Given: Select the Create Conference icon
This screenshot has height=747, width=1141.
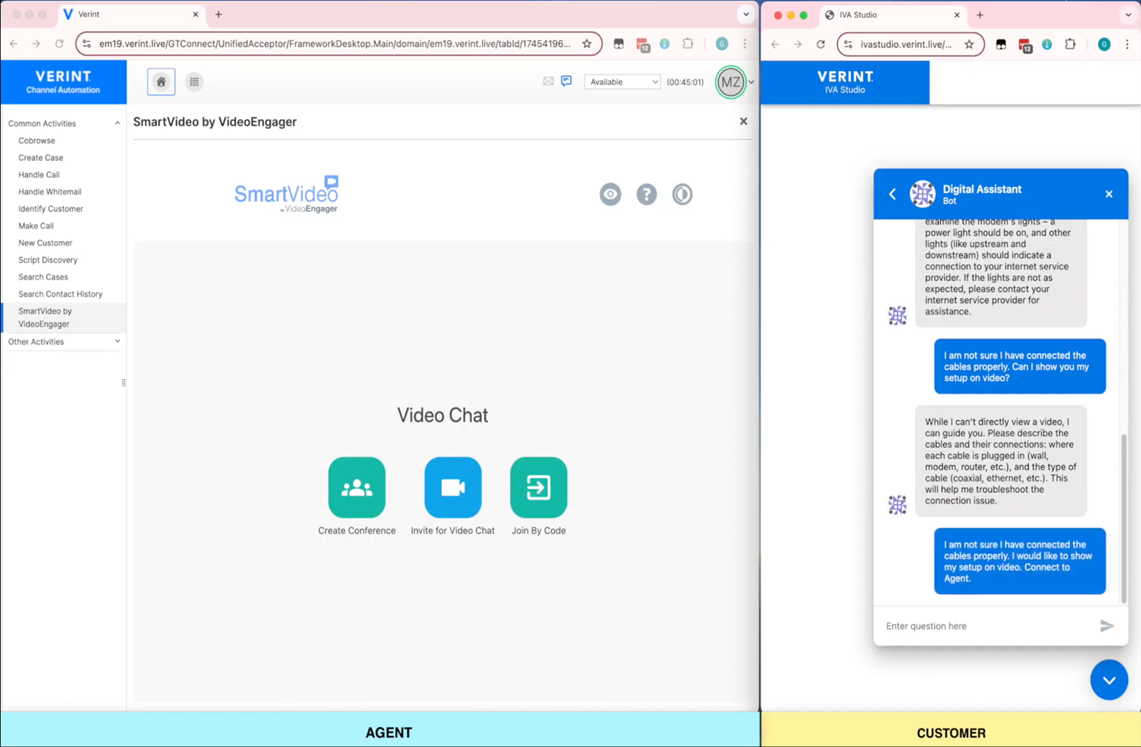Looking at the screenshot, I should coord(356,487).
